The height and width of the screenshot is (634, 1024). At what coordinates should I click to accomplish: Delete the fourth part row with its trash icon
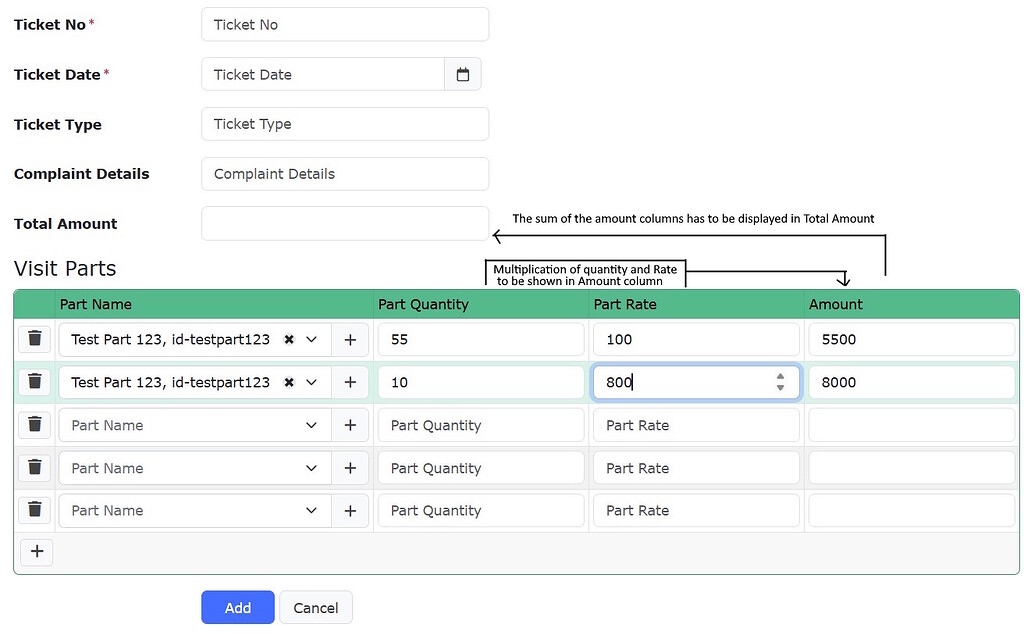point(35,467)
